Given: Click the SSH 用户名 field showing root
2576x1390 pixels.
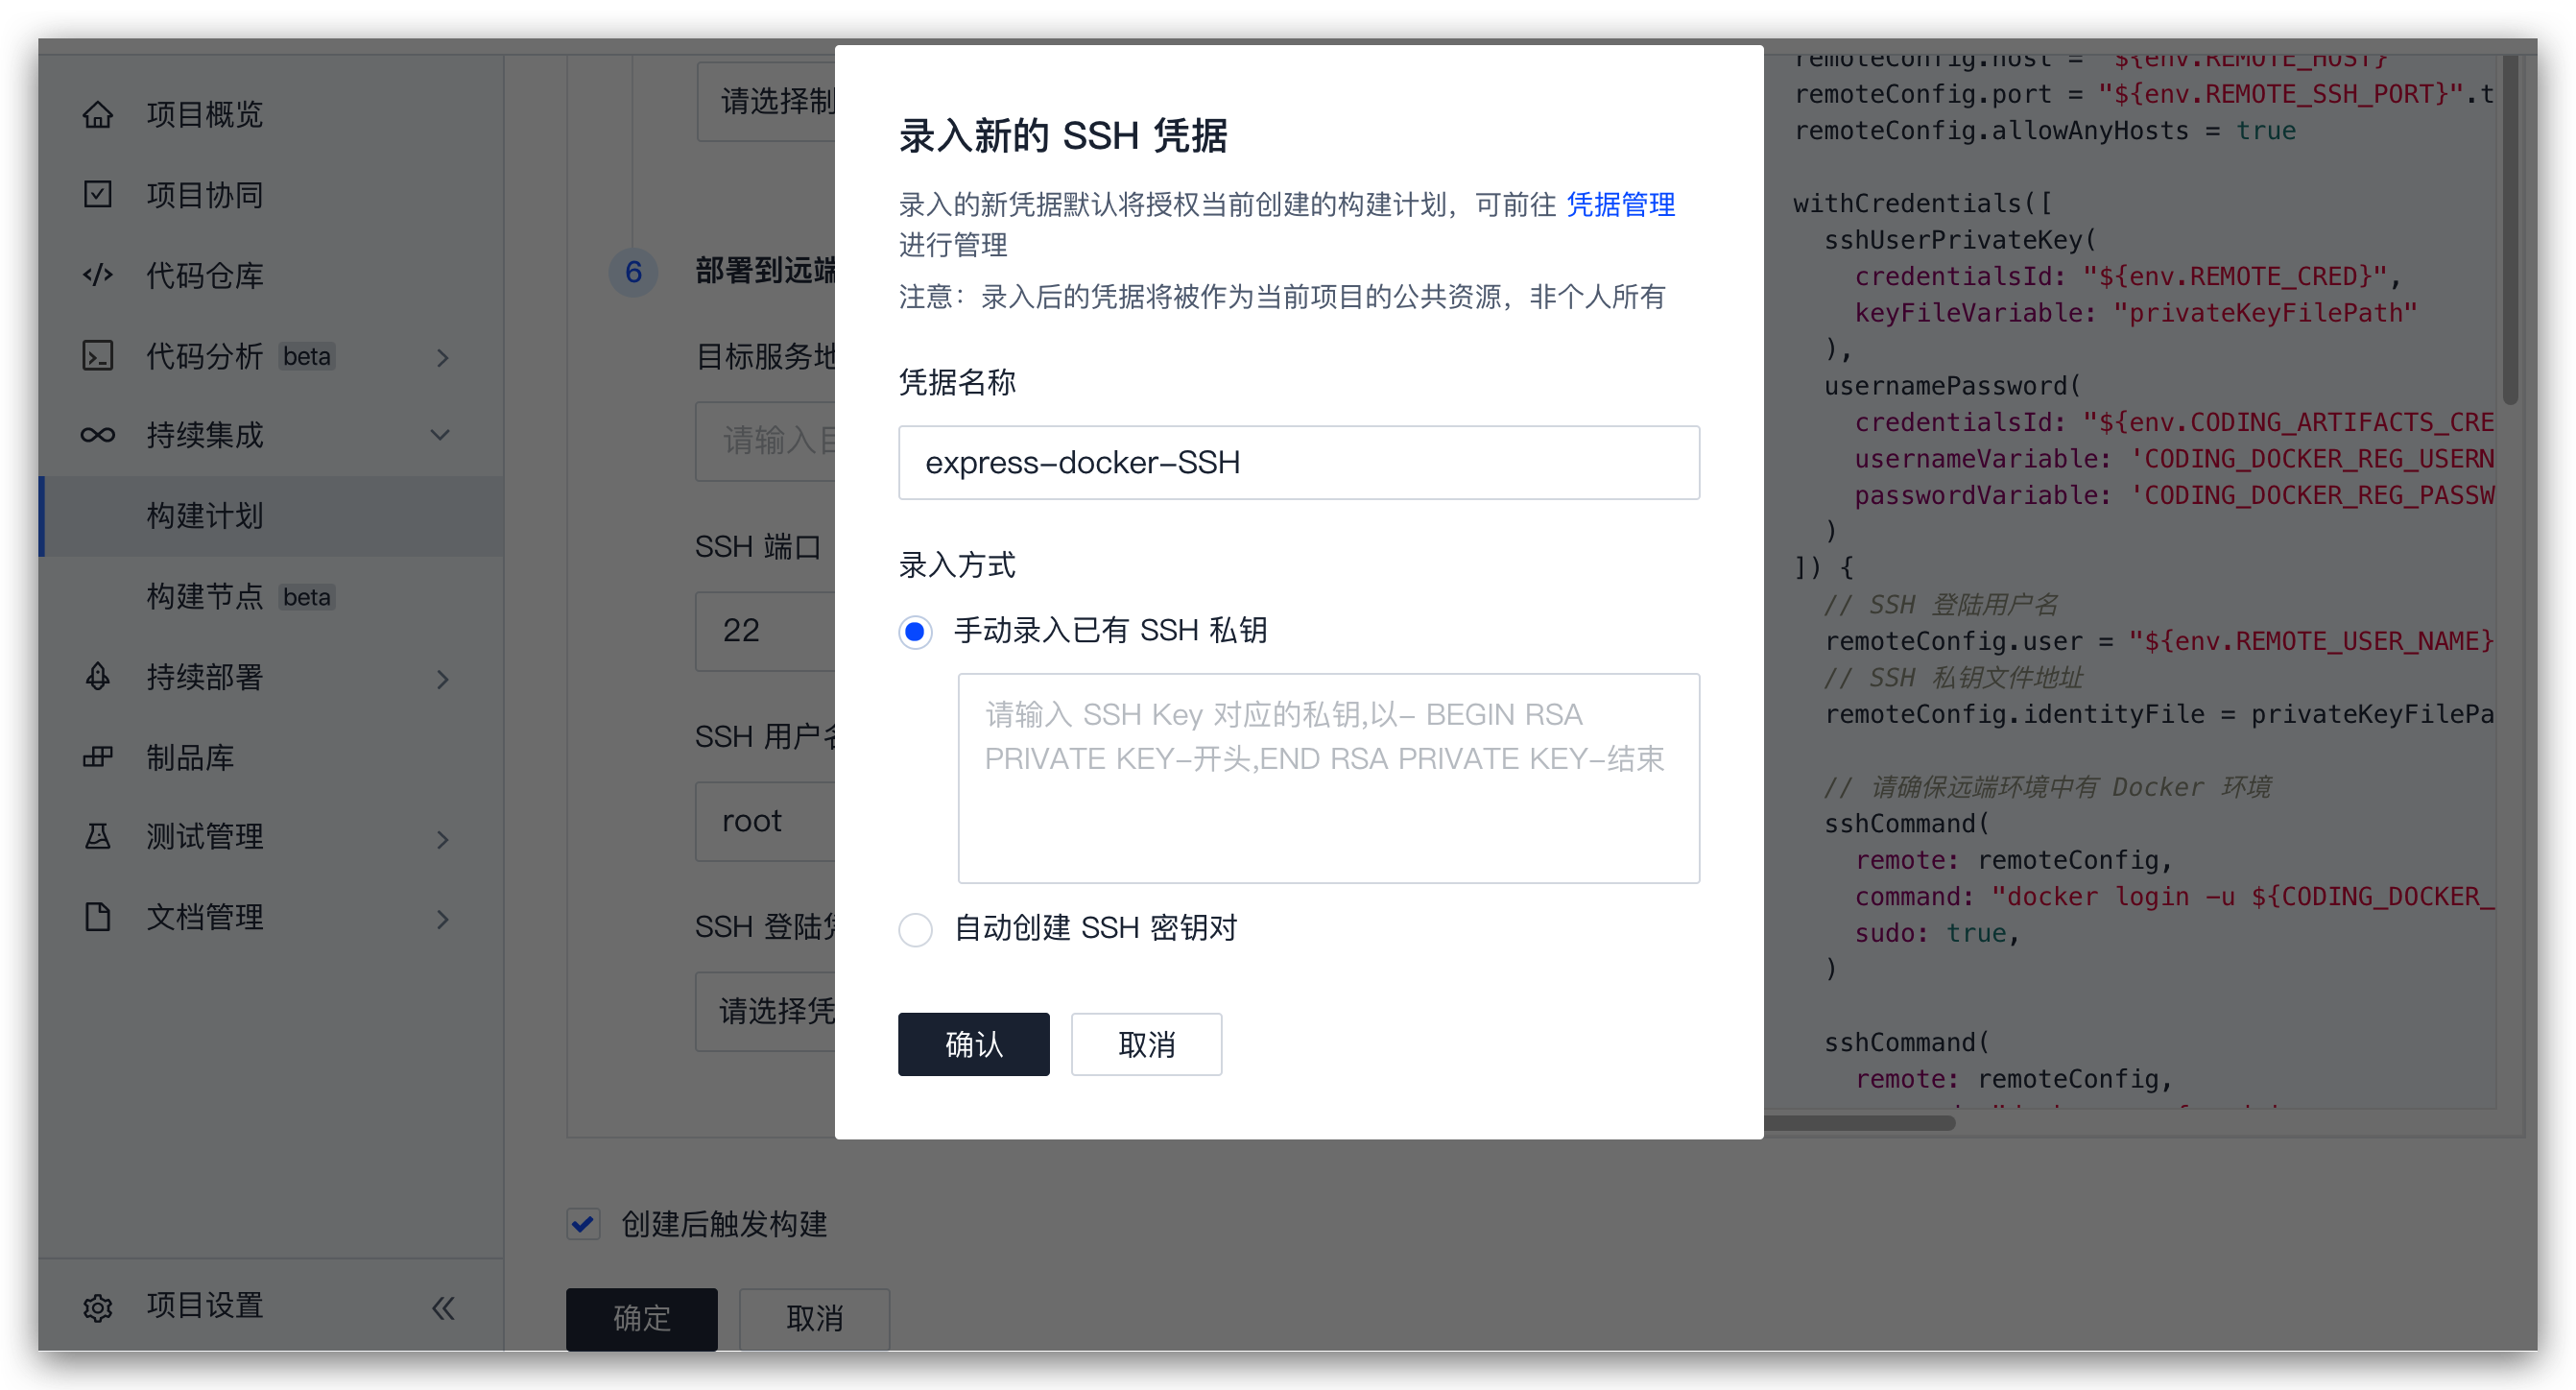Looking at the screenshot, I should click(x=765, y=821).
